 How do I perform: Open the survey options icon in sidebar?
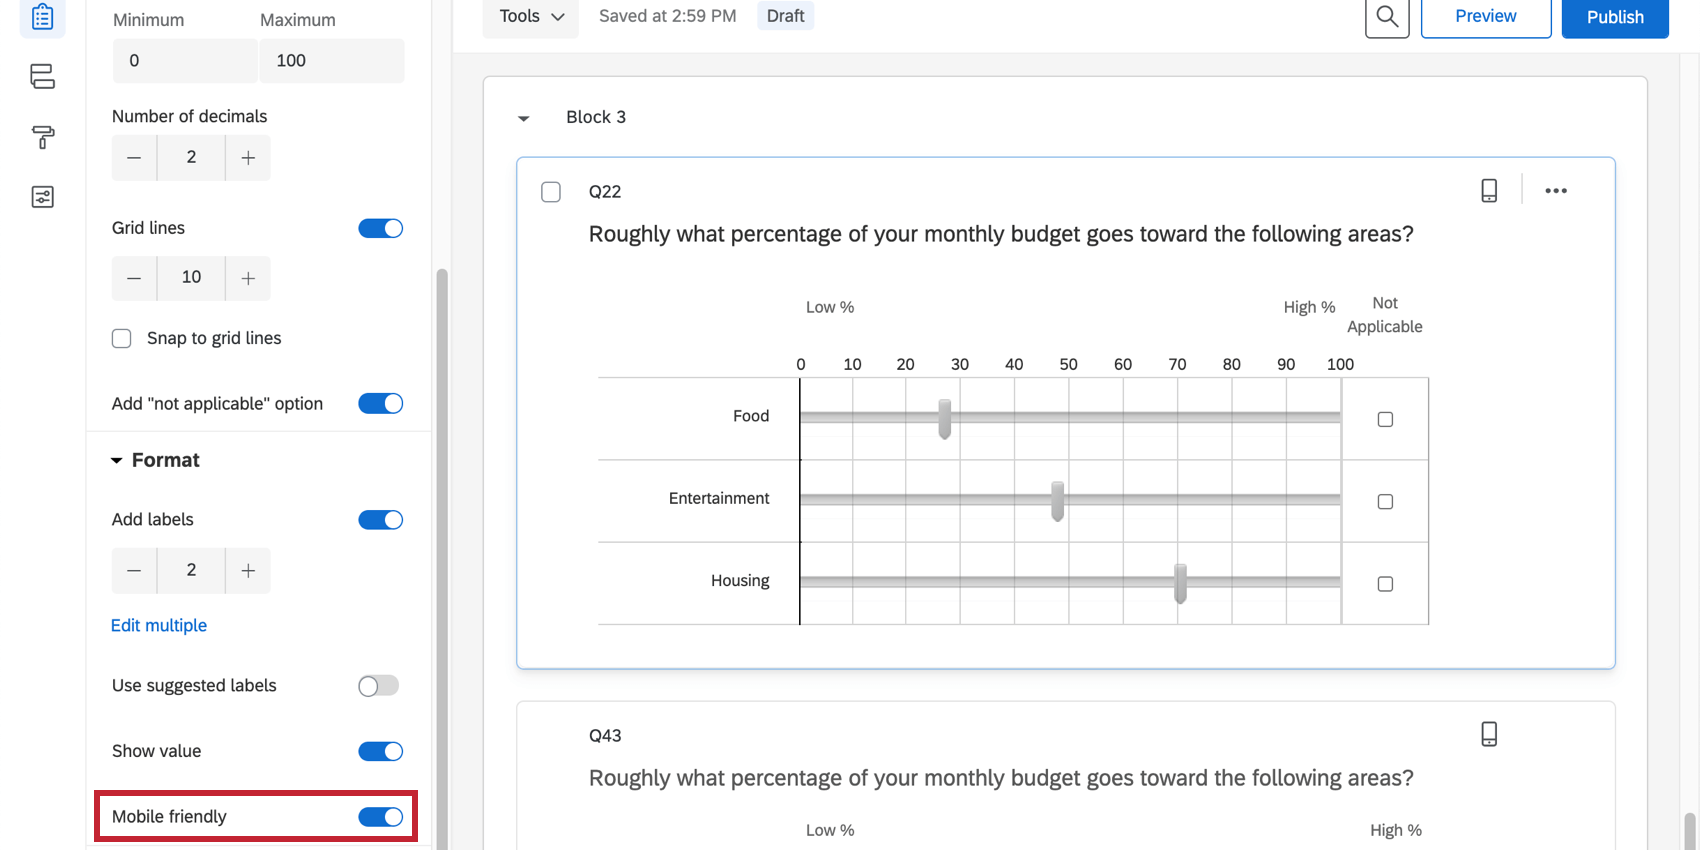[42, 197]
